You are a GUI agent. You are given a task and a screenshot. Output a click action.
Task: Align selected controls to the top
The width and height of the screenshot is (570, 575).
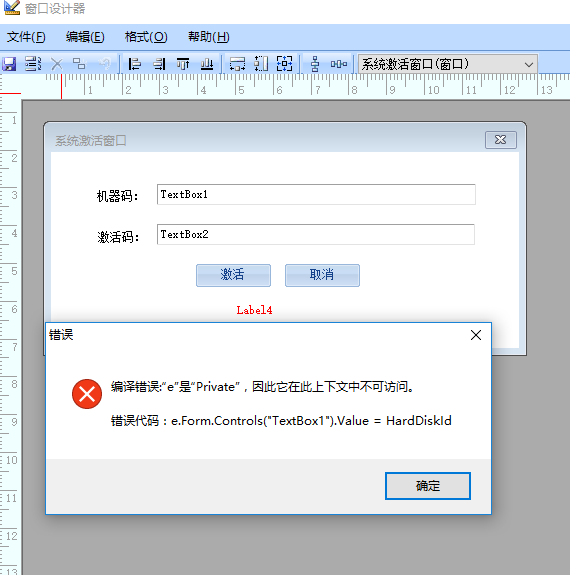pyautogui.click(x=183, y=64)
